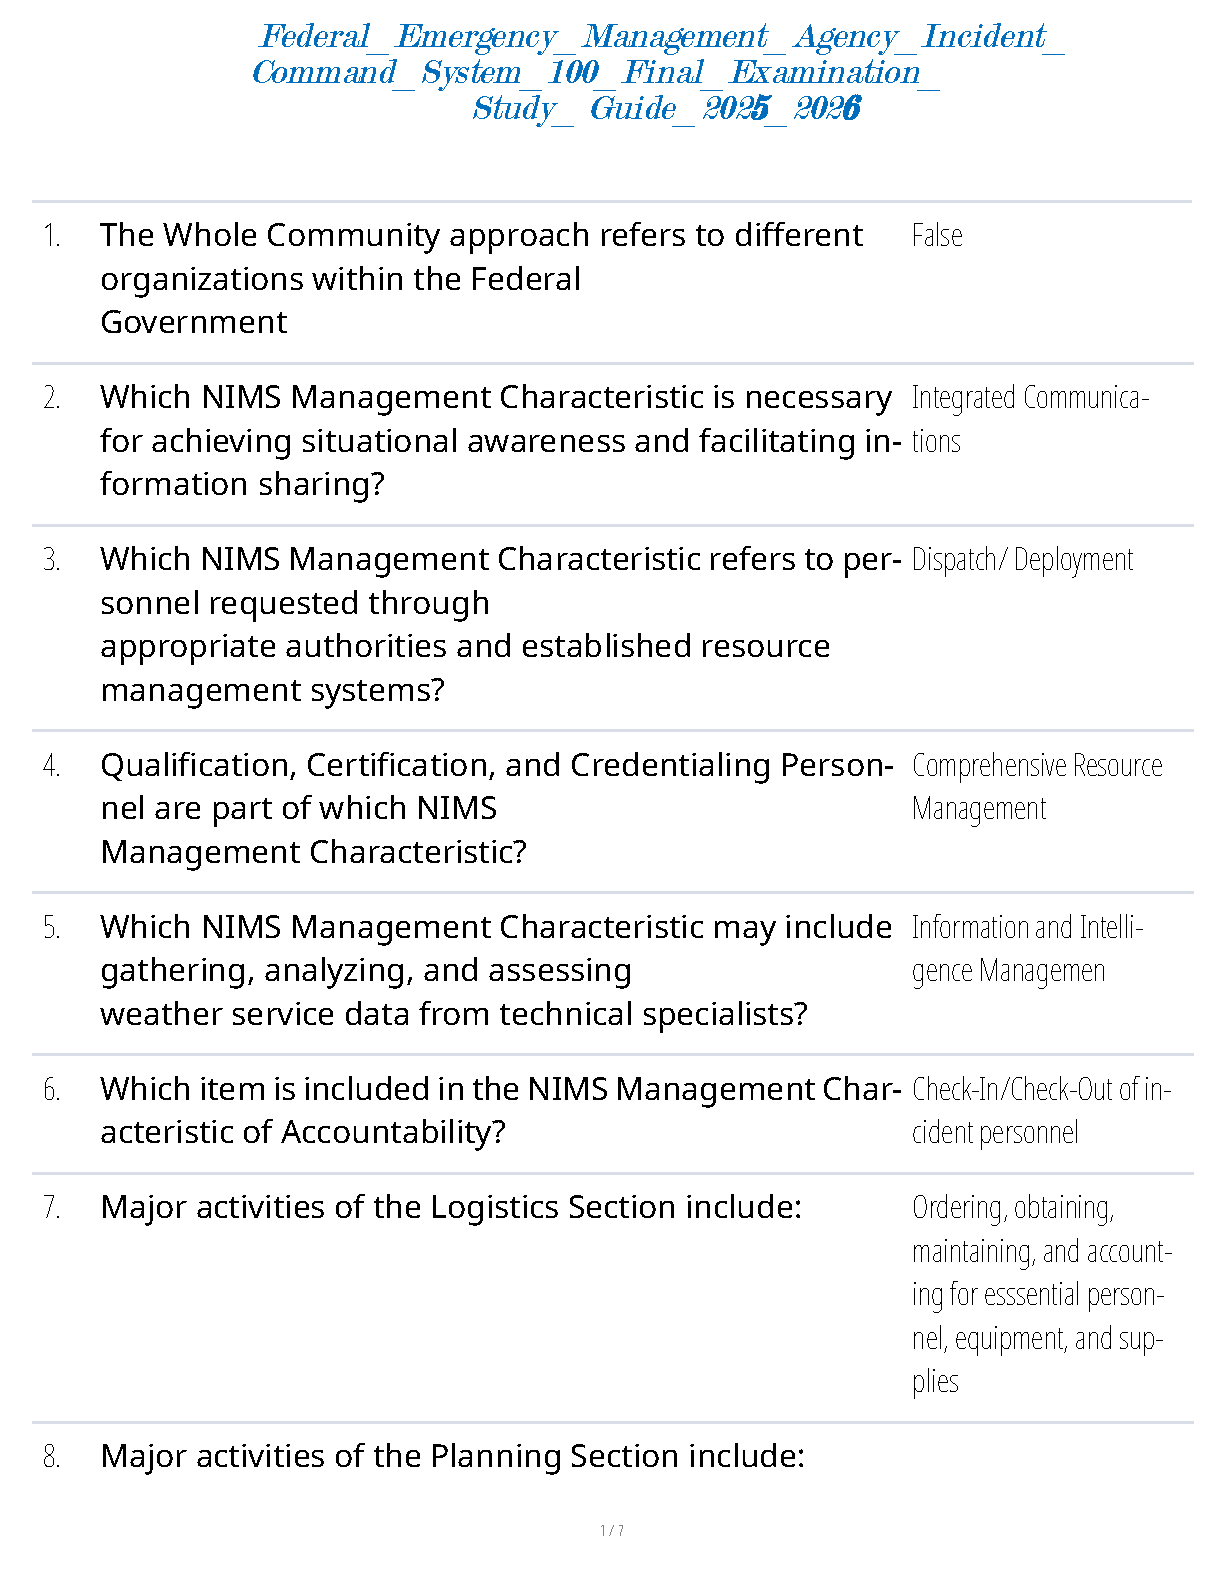Click the number "1." list marker

(52, 236)
